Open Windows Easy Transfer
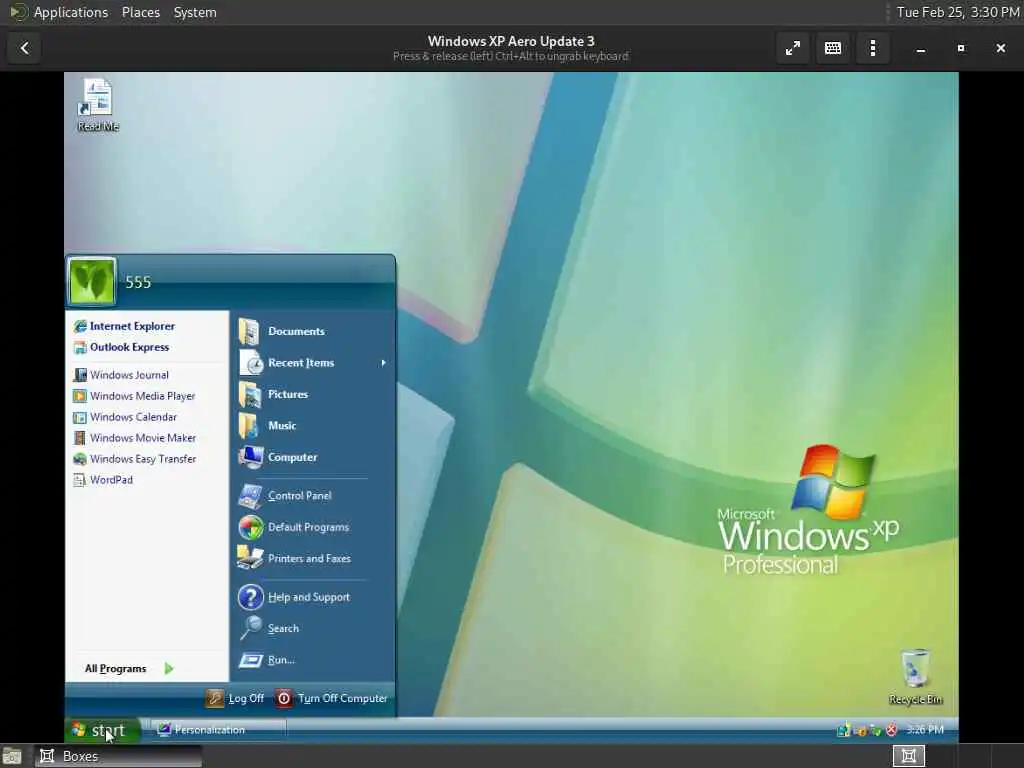Image resolution: width=1024 pixels, height=768 pixels. 135,458
